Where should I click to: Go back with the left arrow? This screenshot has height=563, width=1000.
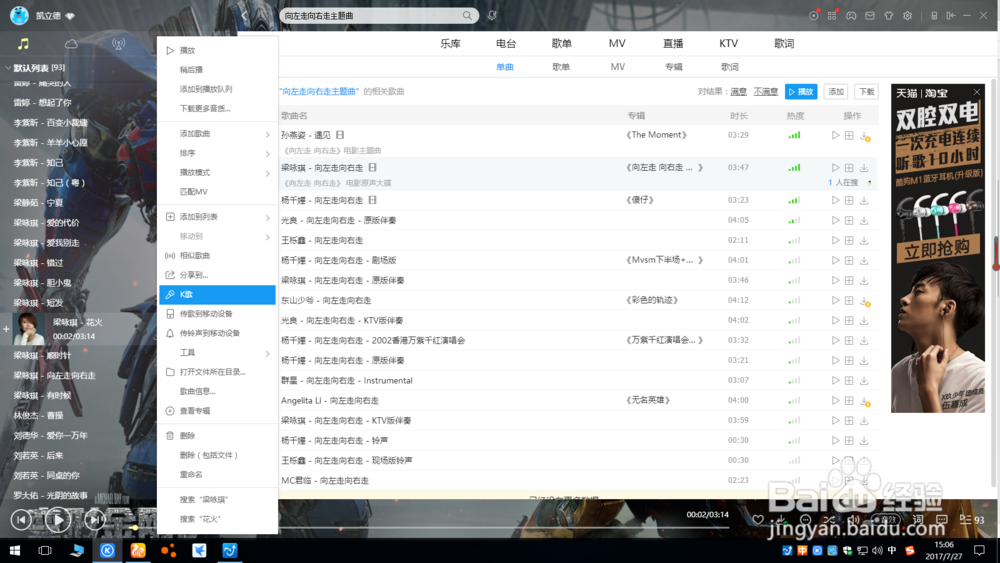point(244,15)
